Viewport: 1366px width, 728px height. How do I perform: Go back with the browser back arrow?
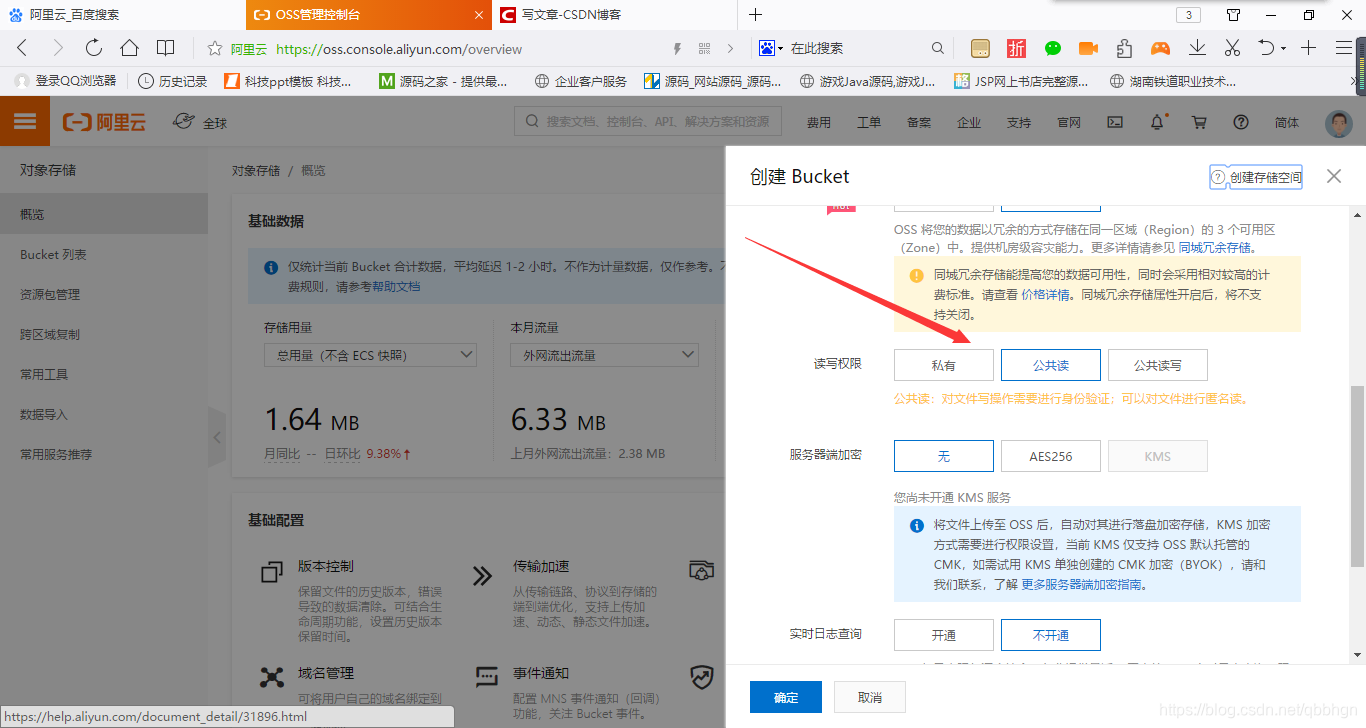[x=22, y=48]
